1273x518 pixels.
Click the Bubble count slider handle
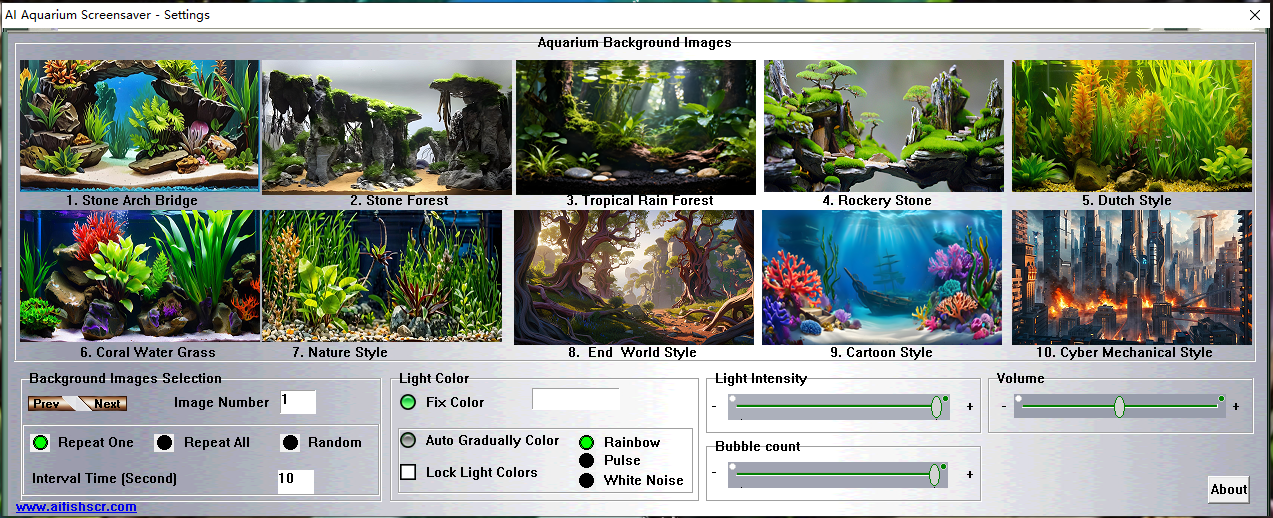click(x=934, y=474)
